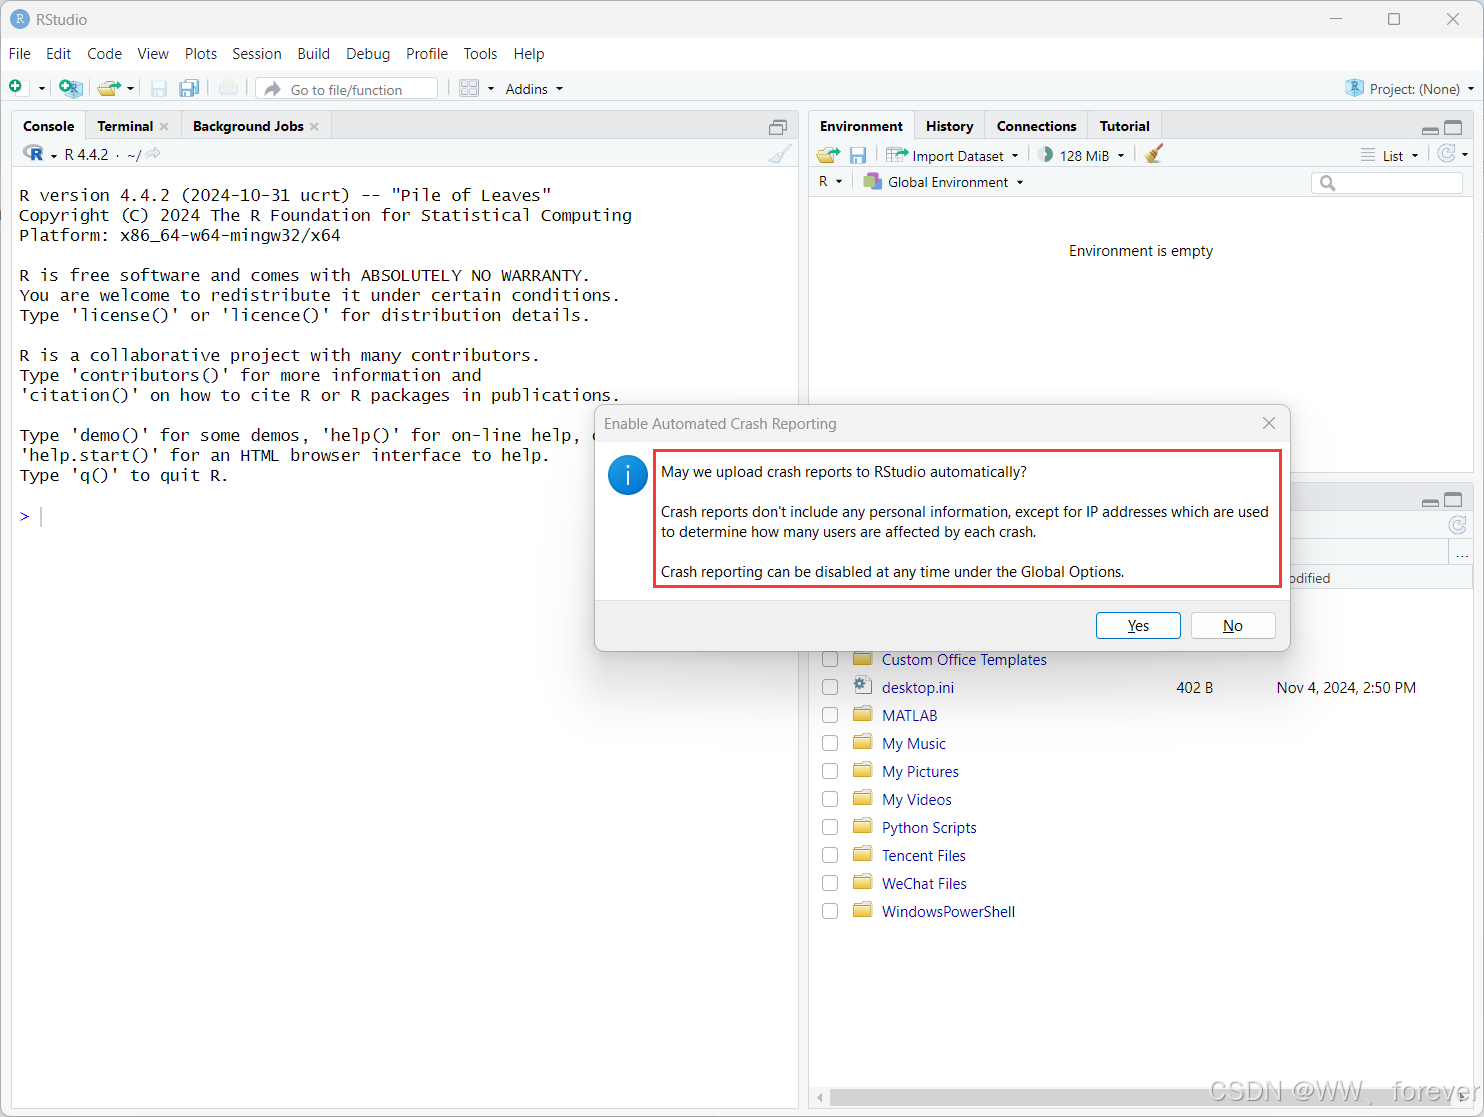Open the File menu
This screenshot has width=1484, height=1117.
[20, 54]
